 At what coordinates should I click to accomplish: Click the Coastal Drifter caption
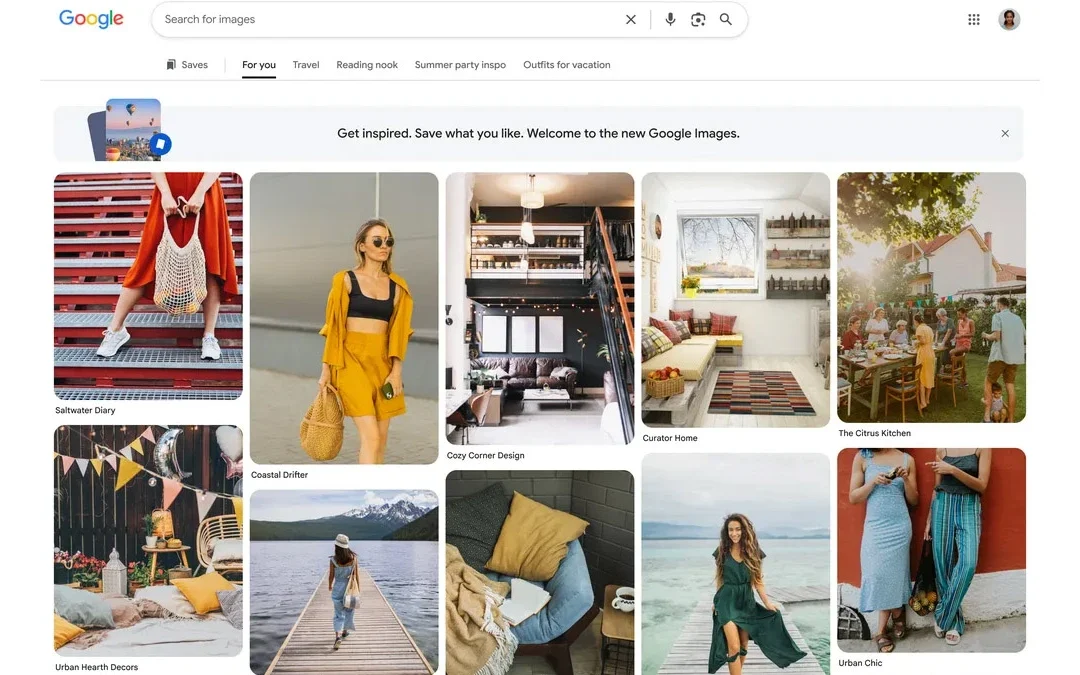[x=280, y=475]
